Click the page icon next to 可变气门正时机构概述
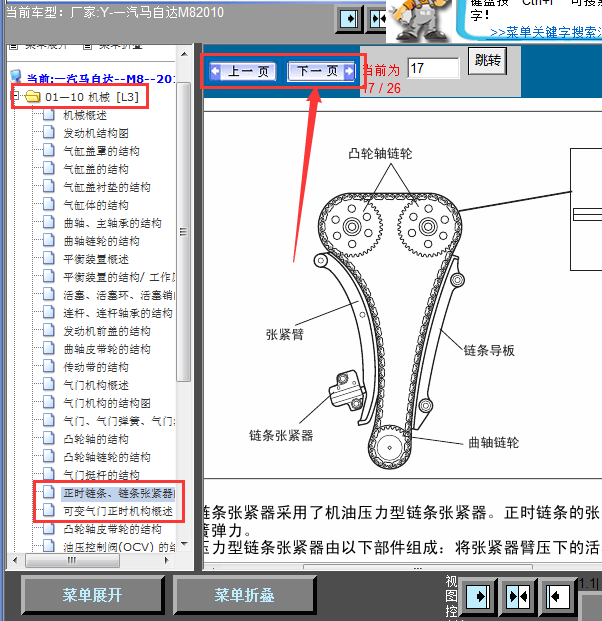Image resolution: width=602 pixels, height=621 pixels. point(49,511)
